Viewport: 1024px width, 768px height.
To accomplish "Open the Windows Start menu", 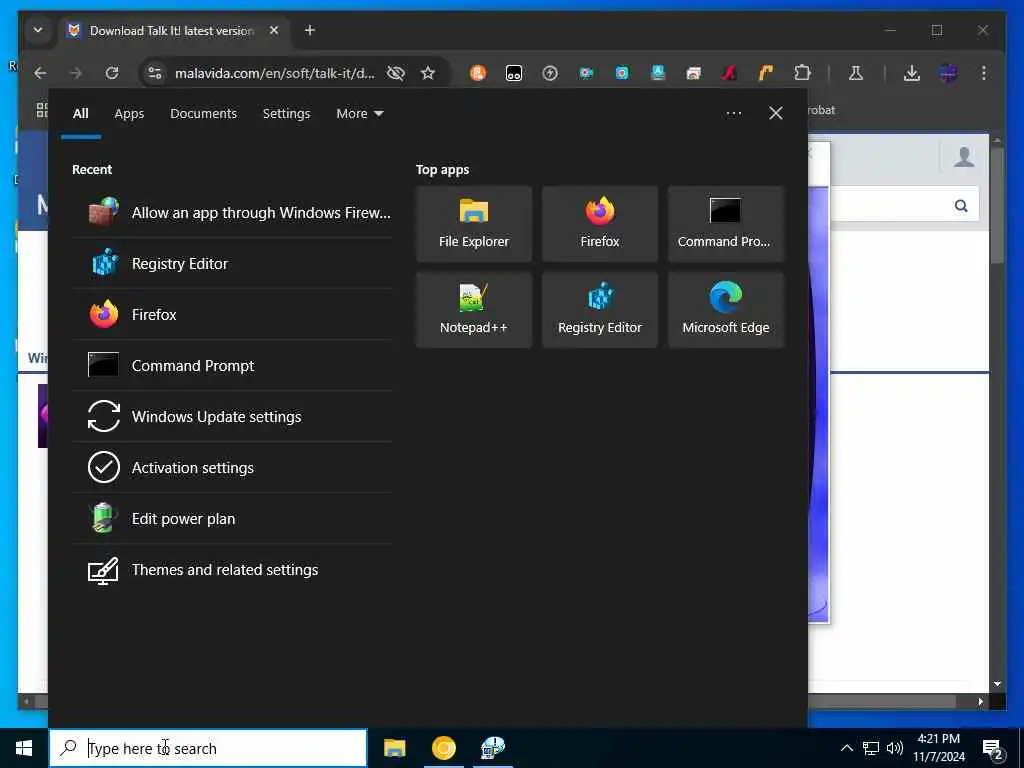I will click(x=24, y=748).
